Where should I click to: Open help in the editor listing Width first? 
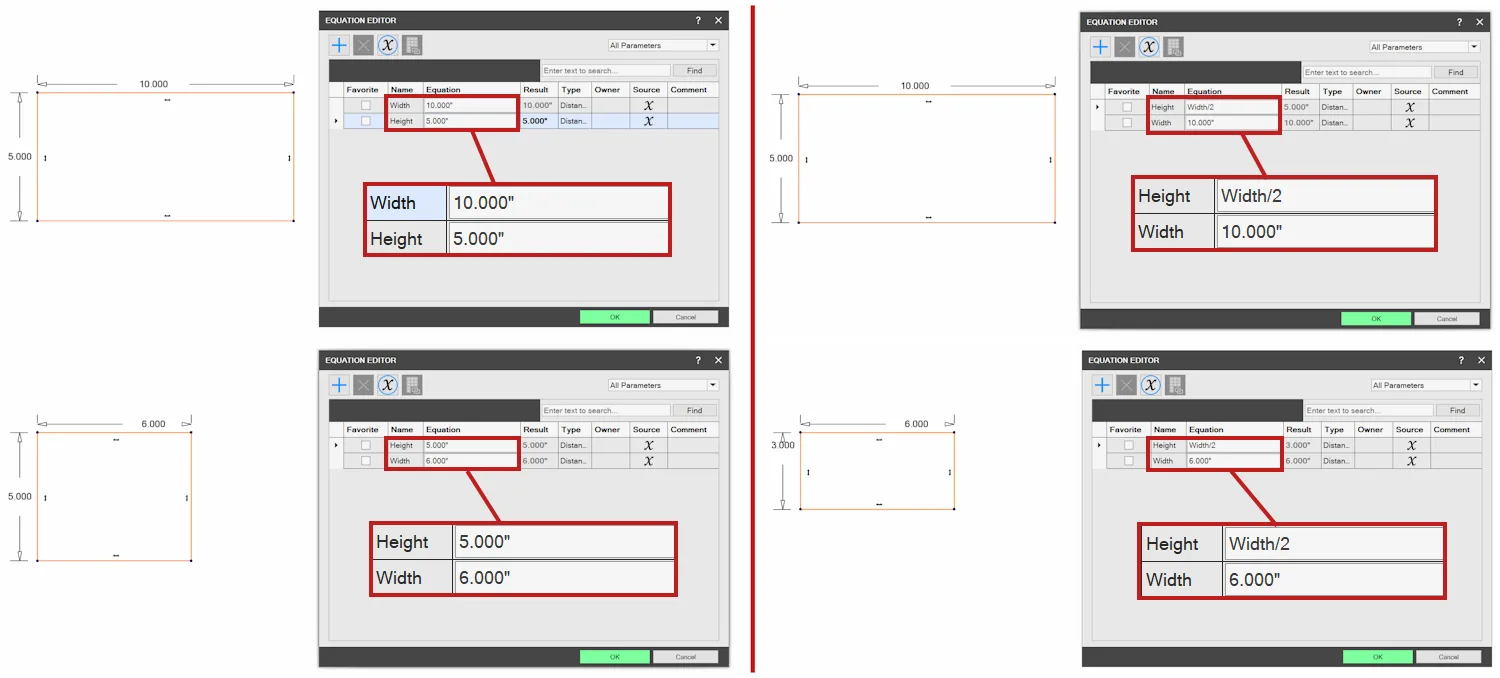698,20
